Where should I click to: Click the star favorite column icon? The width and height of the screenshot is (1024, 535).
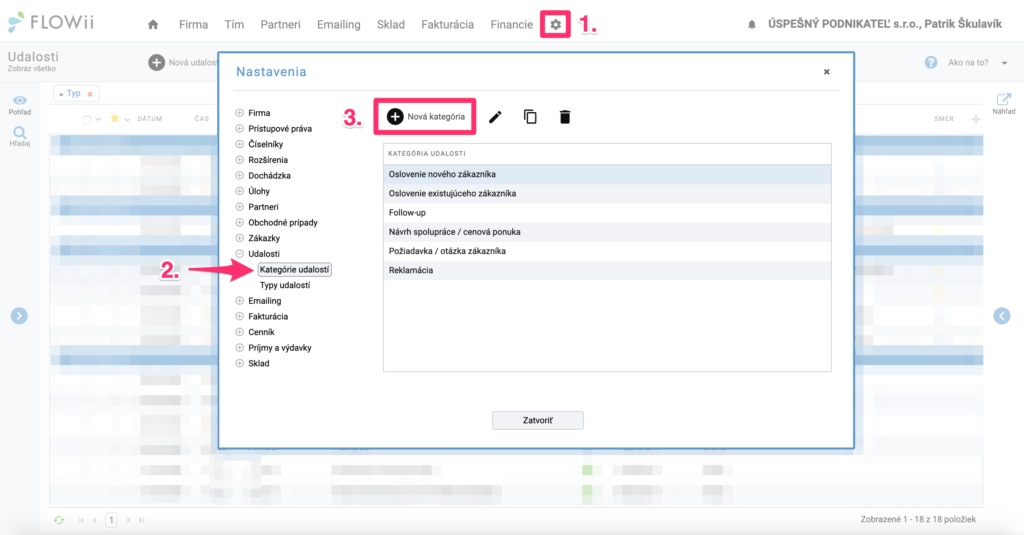click(x=114, y=118)
